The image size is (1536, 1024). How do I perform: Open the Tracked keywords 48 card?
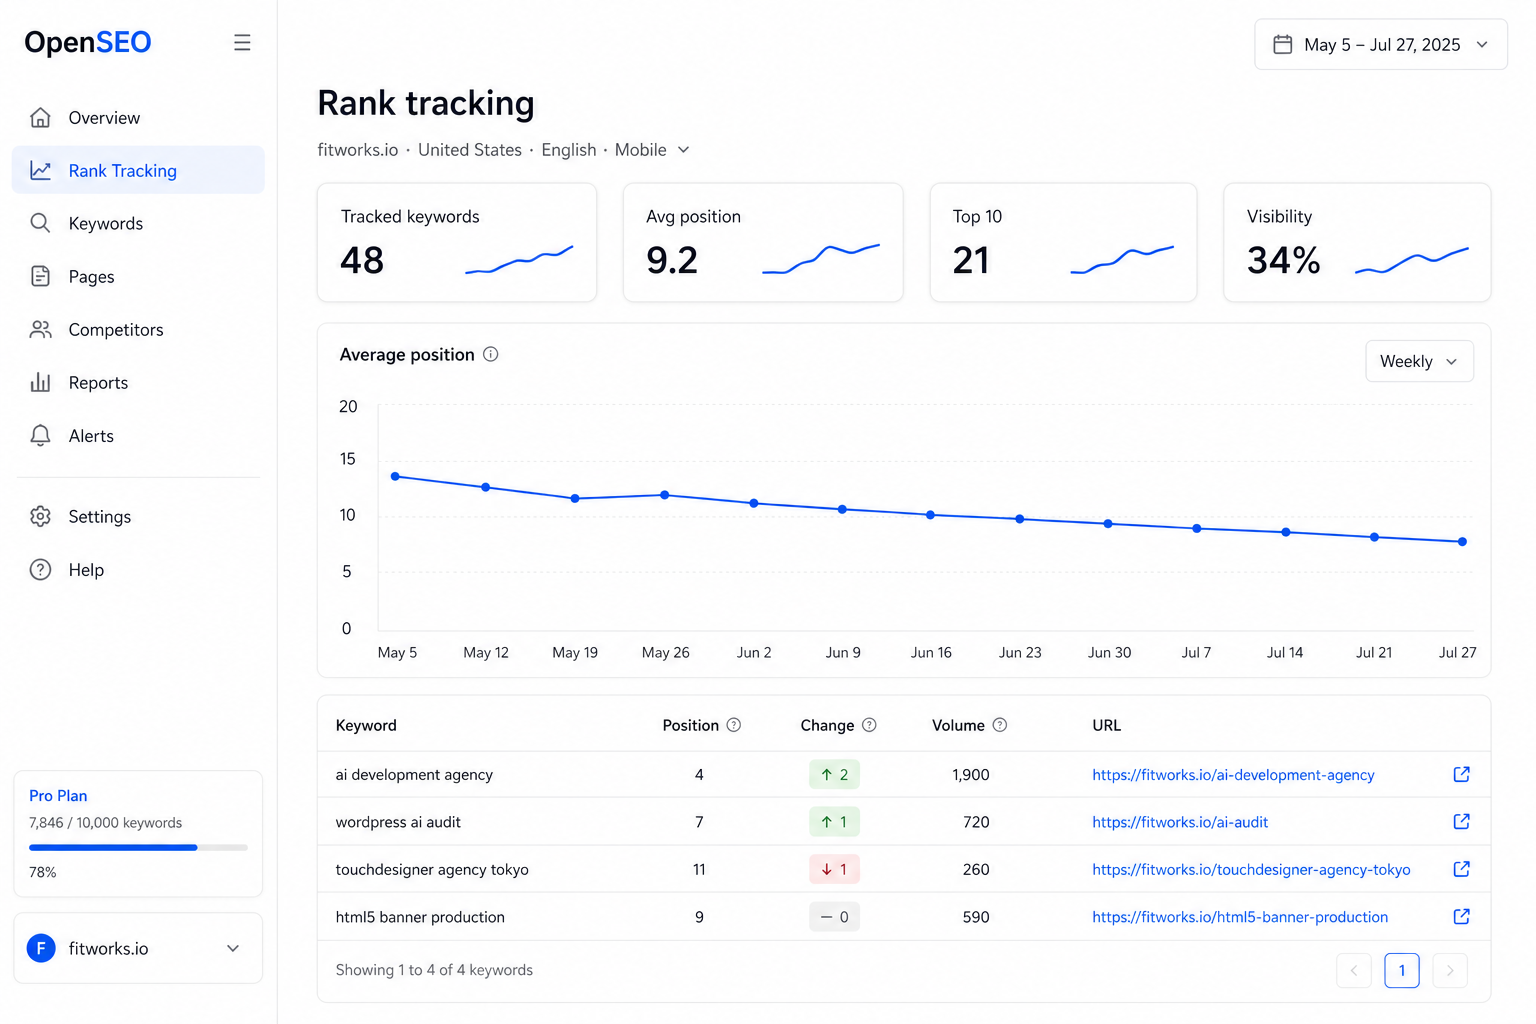(457, 242)
